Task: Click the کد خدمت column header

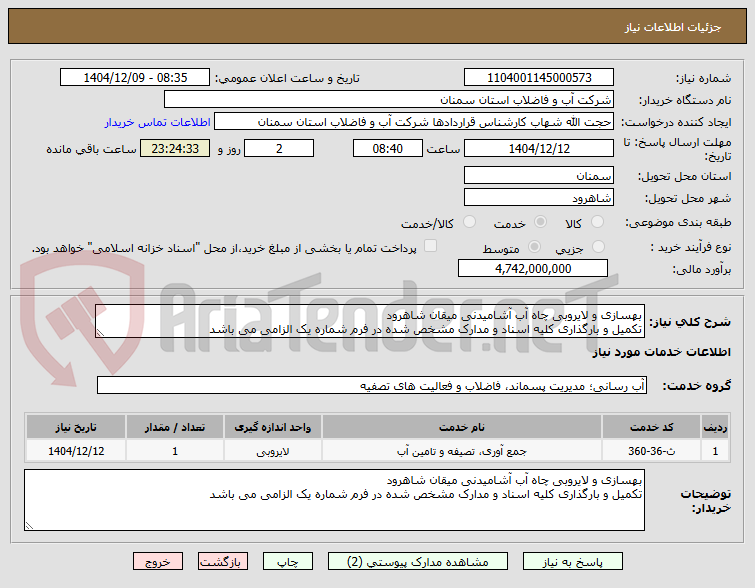Action: pos(651,427)
